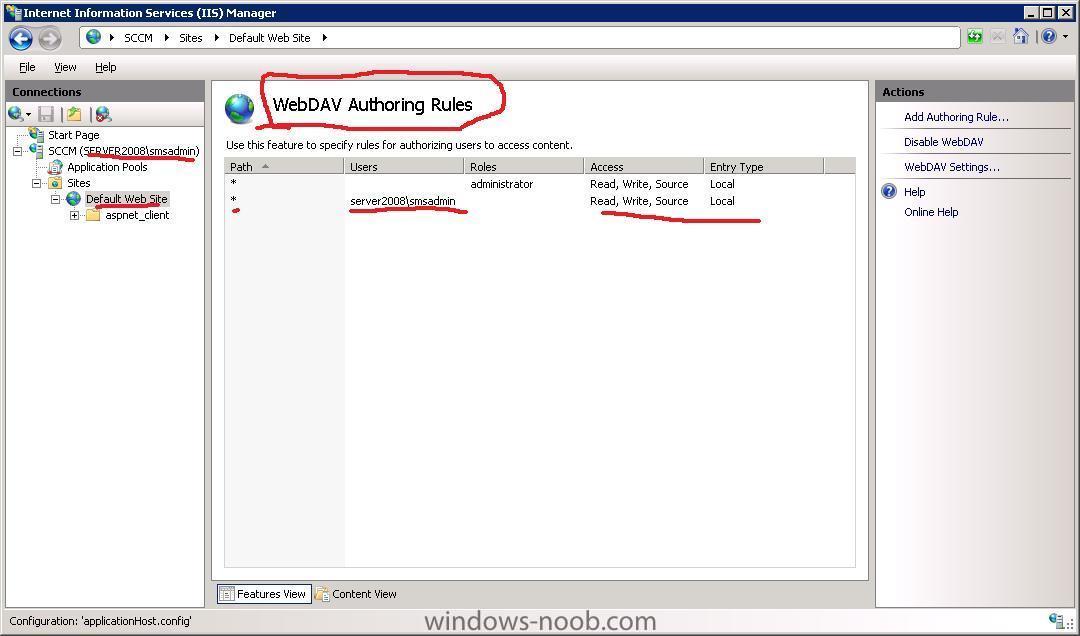Viewport: 1080px width, 636px height.
Task: Select Application Pools tree item
Action: [107, 167]
